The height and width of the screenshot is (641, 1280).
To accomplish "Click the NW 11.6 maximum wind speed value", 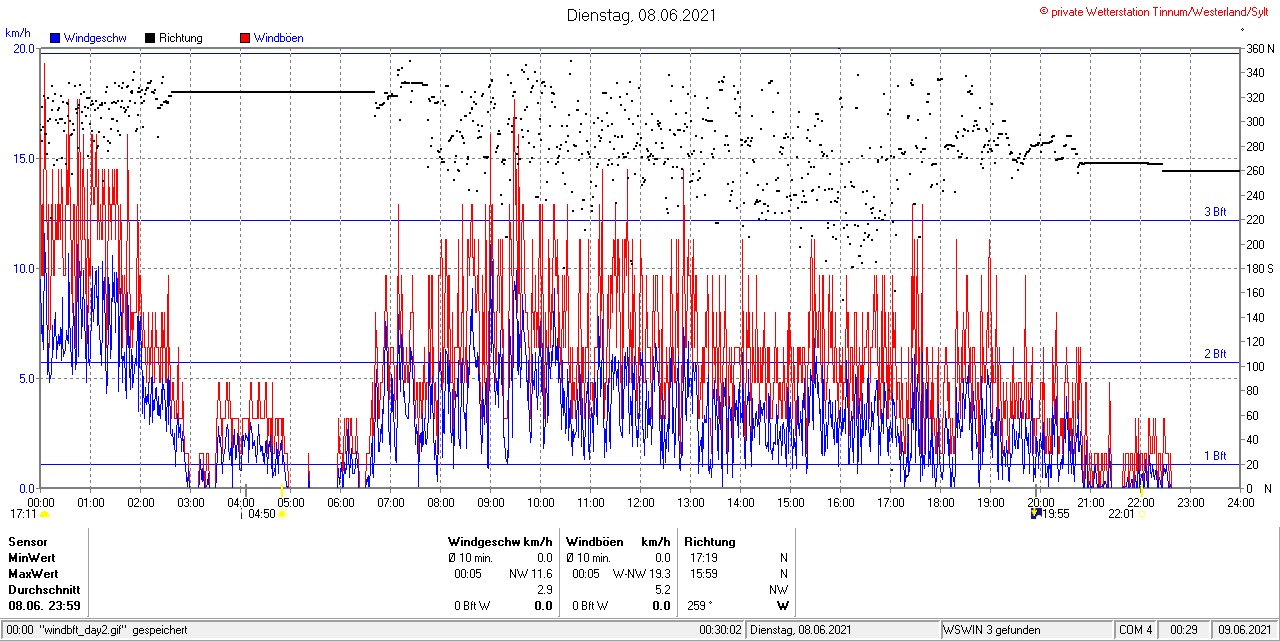I will coord(531,574).
